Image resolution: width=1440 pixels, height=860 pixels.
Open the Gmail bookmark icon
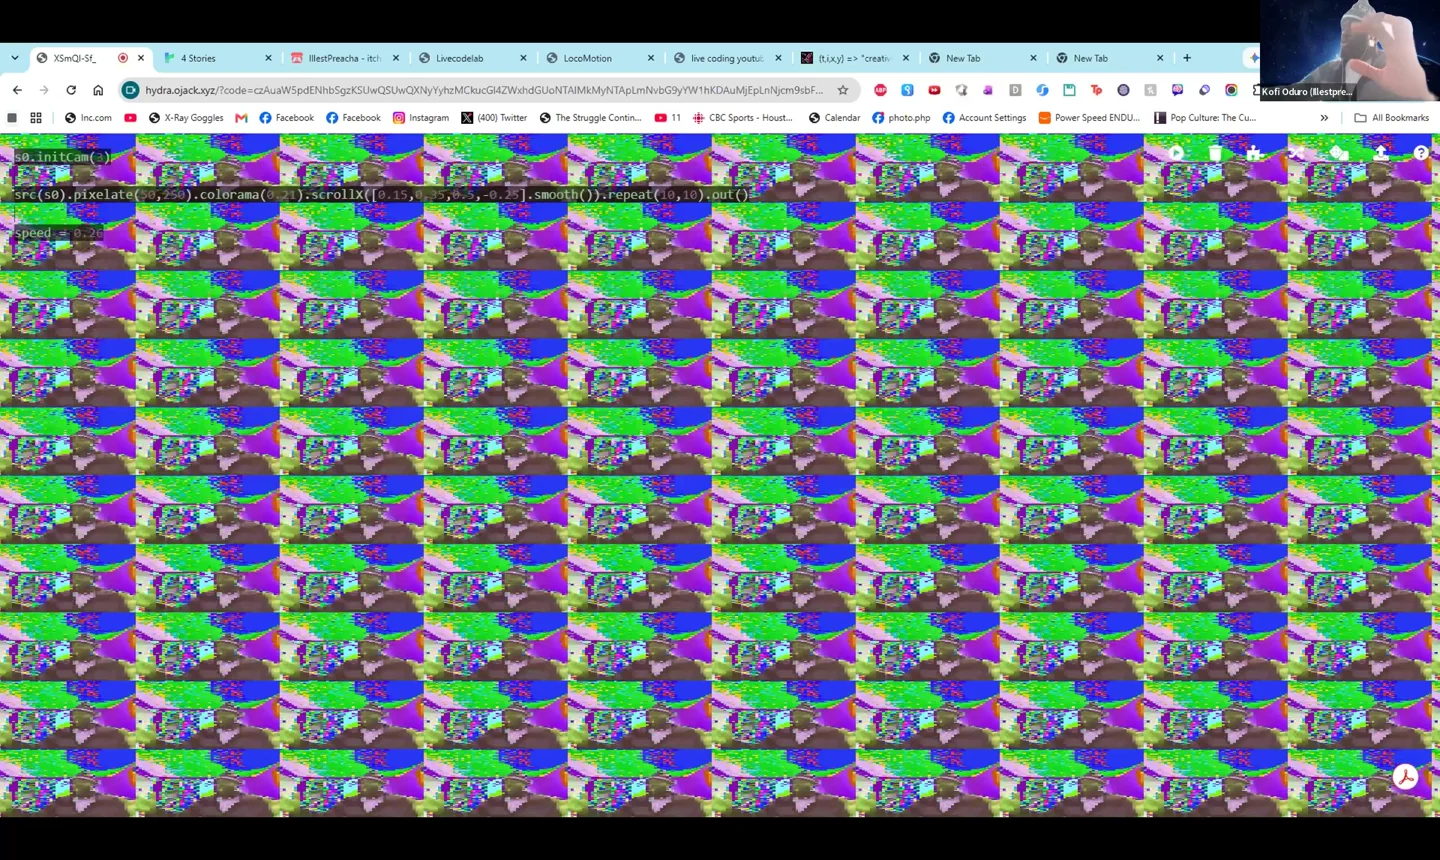241,118
